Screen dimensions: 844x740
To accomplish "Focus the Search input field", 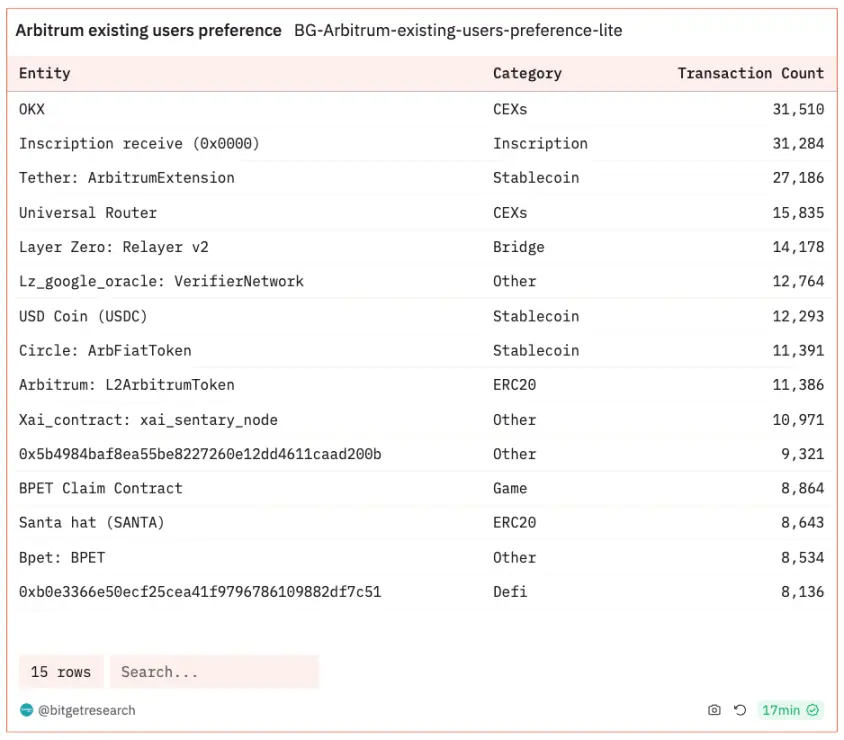I will coord(214,672).
